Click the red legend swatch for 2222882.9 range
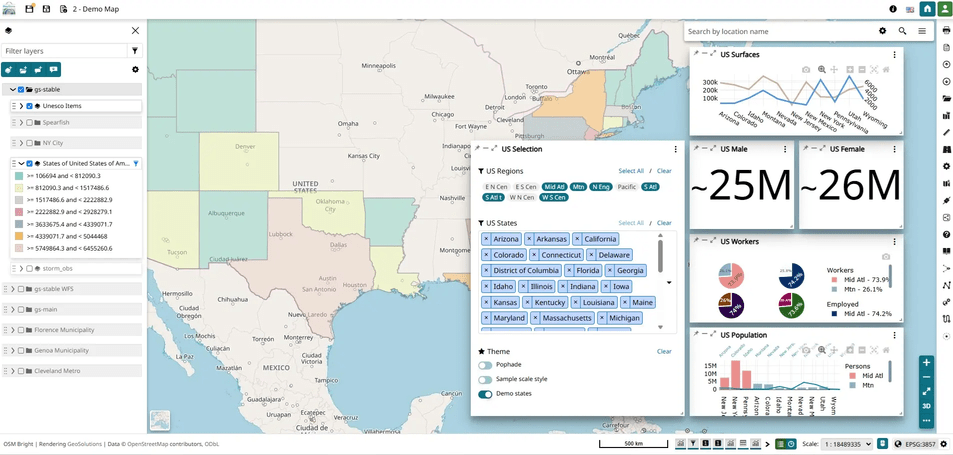This screenshot has height=455, width=953. click(19, 212)
